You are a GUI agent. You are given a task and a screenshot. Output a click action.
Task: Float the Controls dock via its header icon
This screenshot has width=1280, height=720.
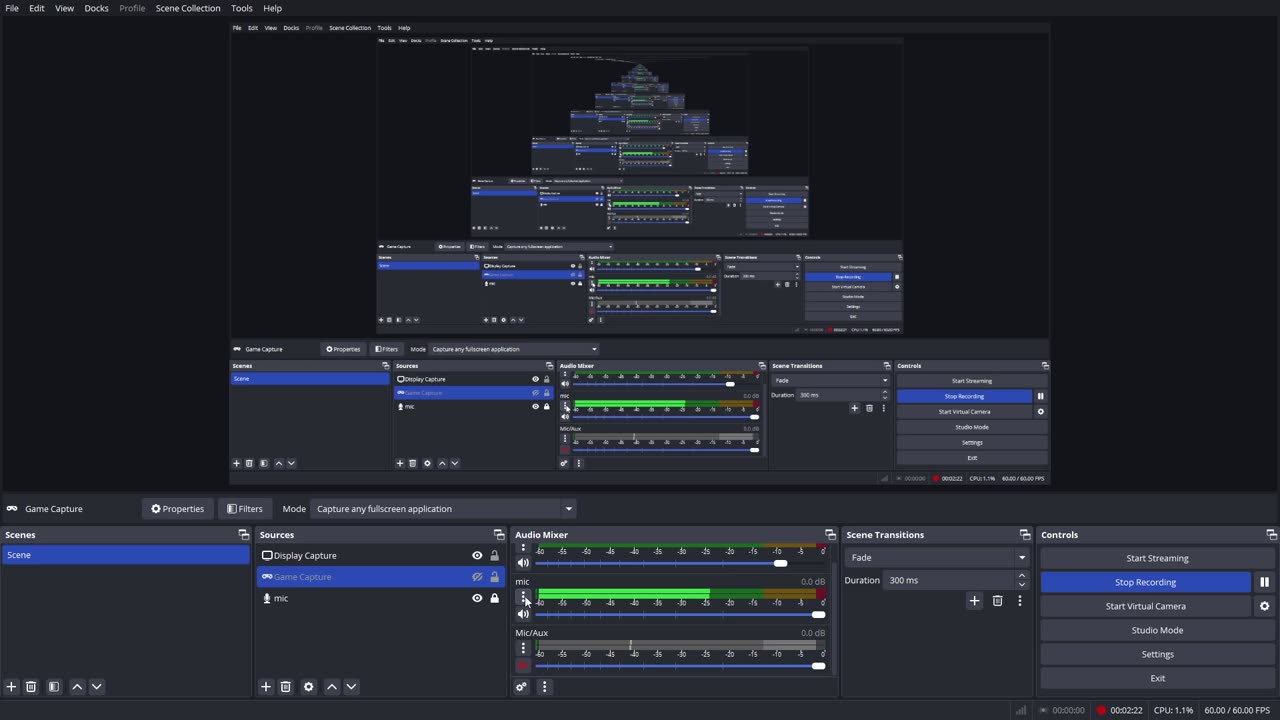click(x=1271, y=535)
